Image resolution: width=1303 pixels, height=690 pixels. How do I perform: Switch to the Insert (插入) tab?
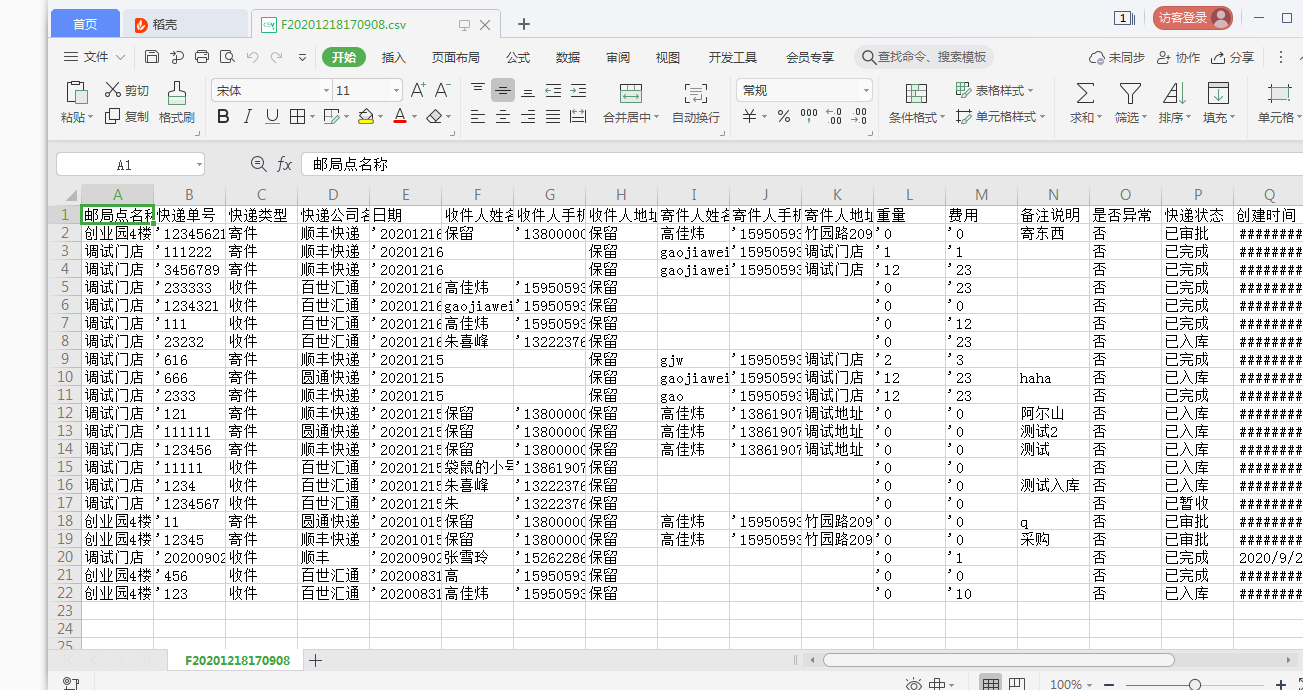[x=394, y=58]
